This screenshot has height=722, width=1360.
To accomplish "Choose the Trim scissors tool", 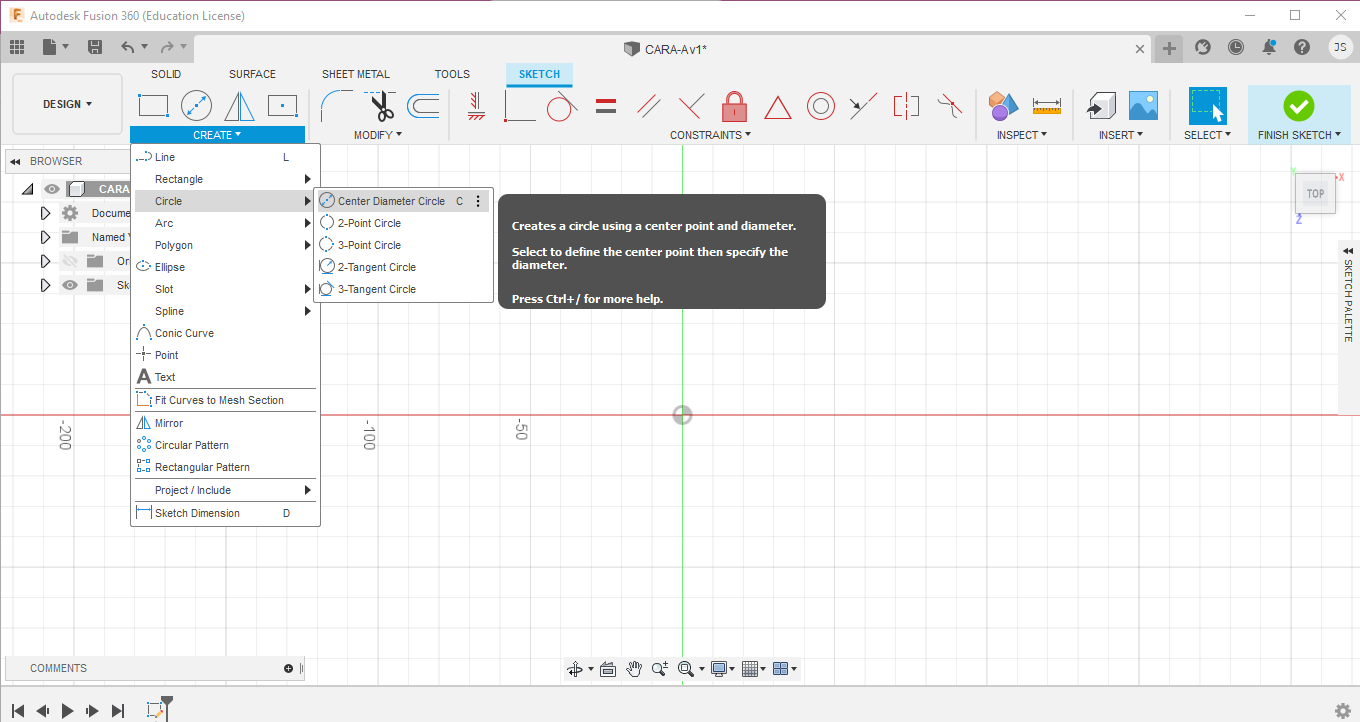I will point(381,105).
